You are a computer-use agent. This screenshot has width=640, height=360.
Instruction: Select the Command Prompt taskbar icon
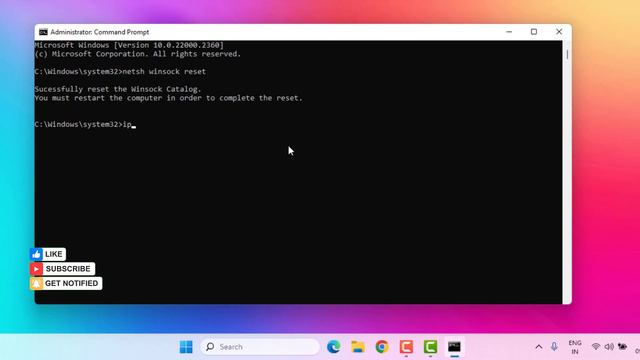(x=454, y=347)
